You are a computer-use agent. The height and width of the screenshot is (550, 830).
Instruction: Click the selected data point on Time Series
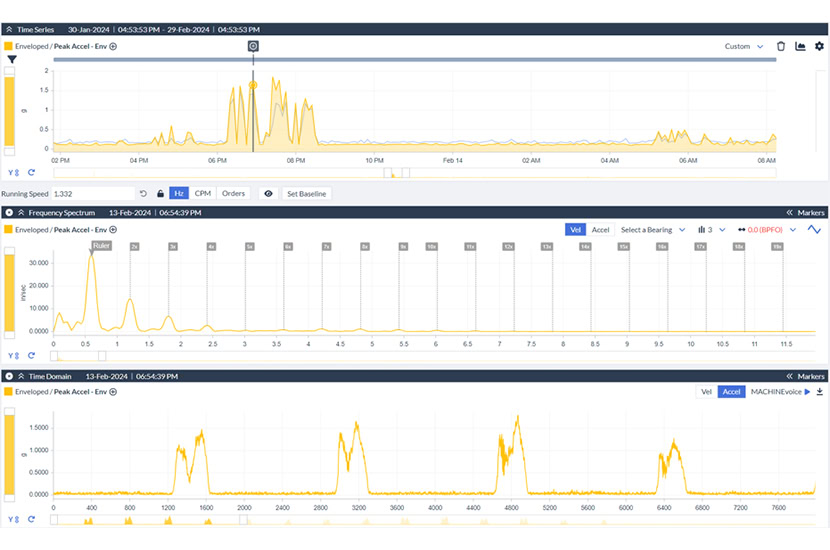[x=253, y=85]
